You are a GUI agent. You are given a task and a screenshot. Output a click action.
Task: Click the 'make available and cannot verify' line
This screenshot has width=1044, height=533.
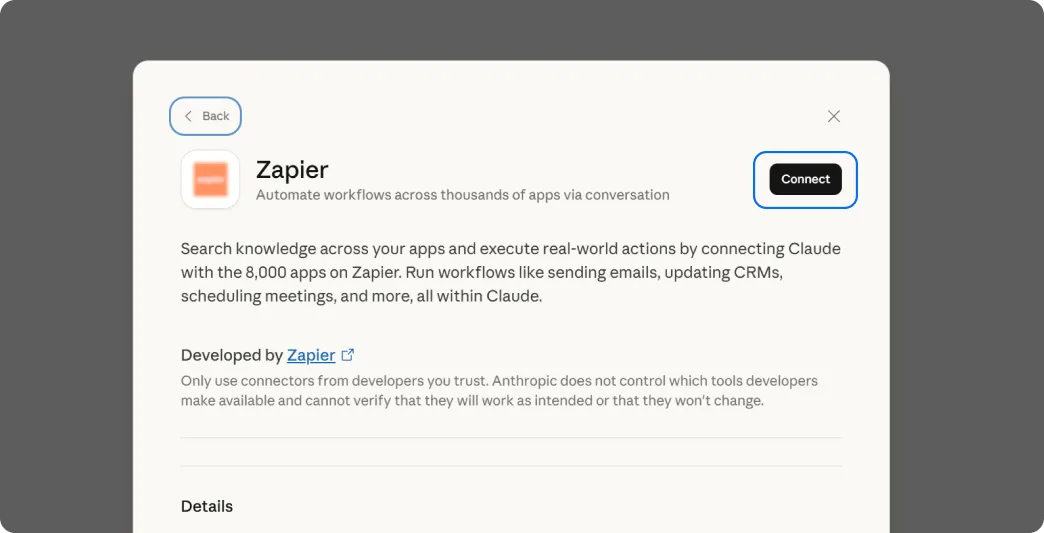pyautogui.click(x=471, y=401)
